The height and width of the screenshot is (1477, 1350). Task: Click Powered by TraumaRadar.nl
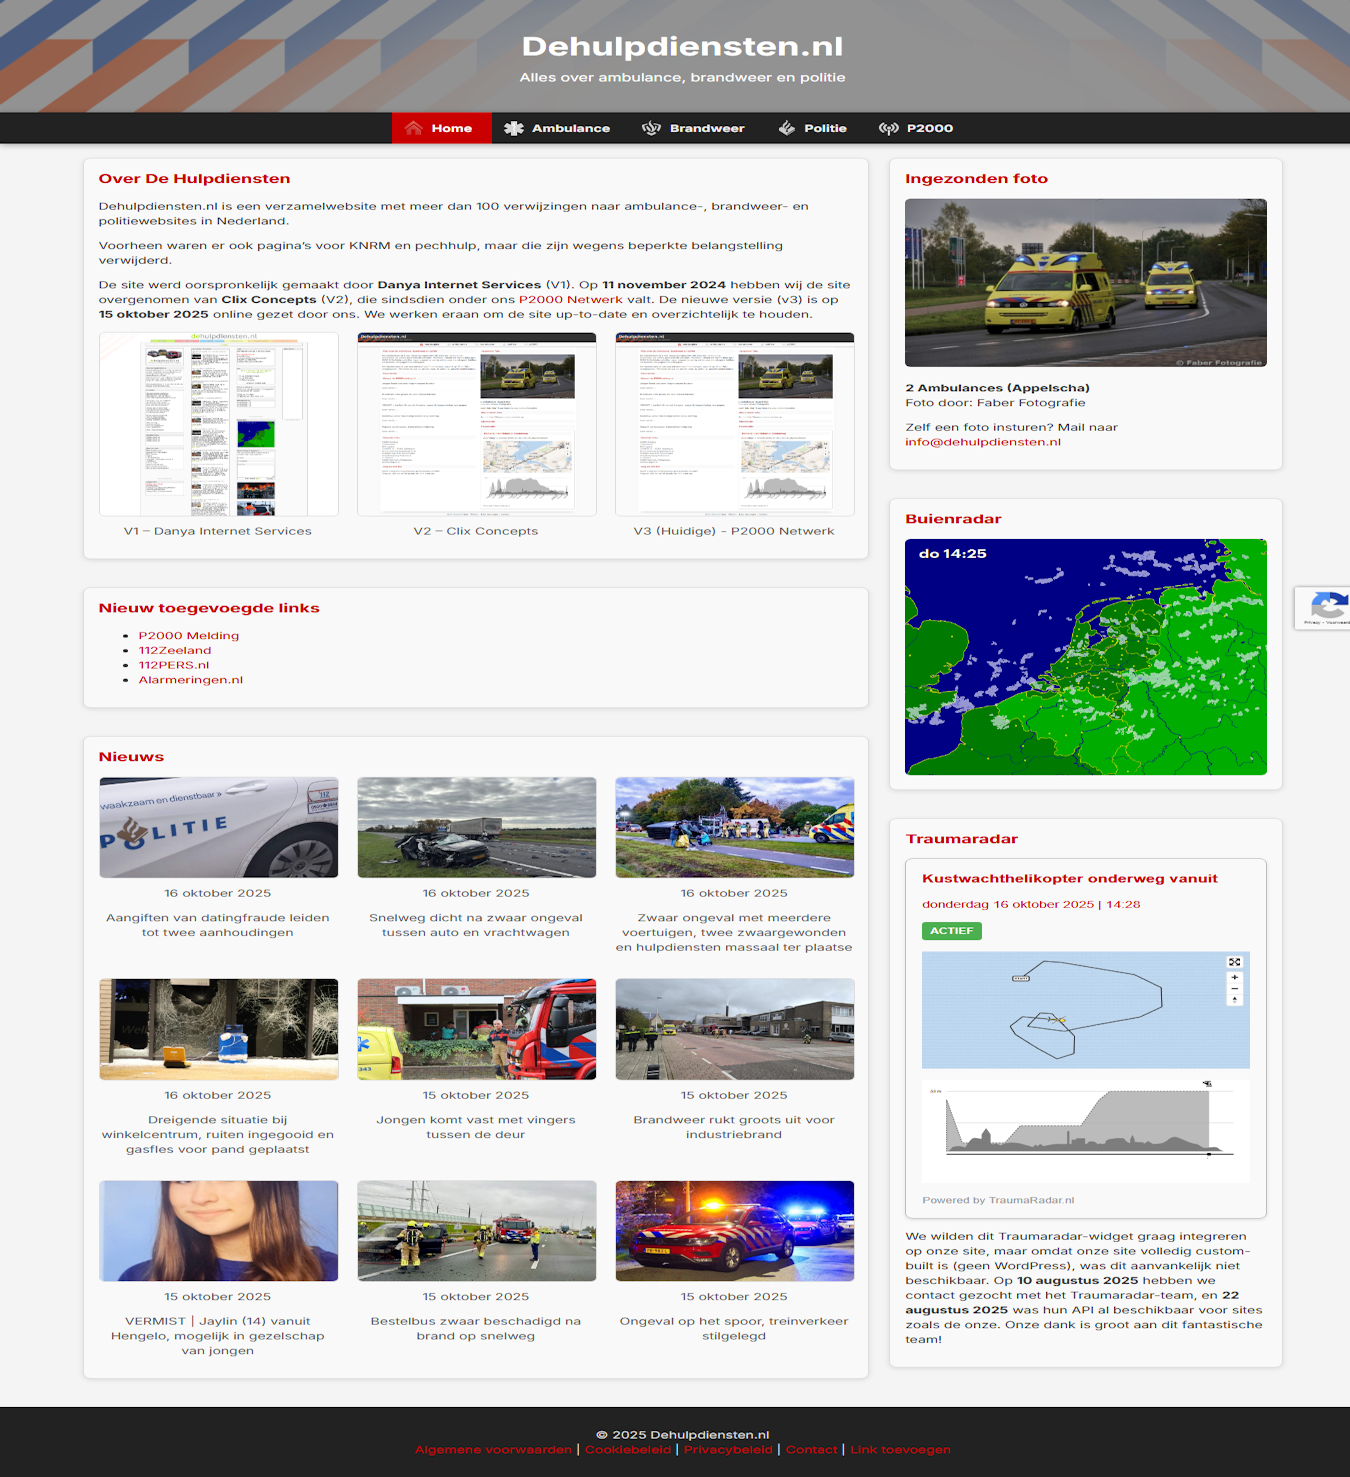[1000, 1198]
